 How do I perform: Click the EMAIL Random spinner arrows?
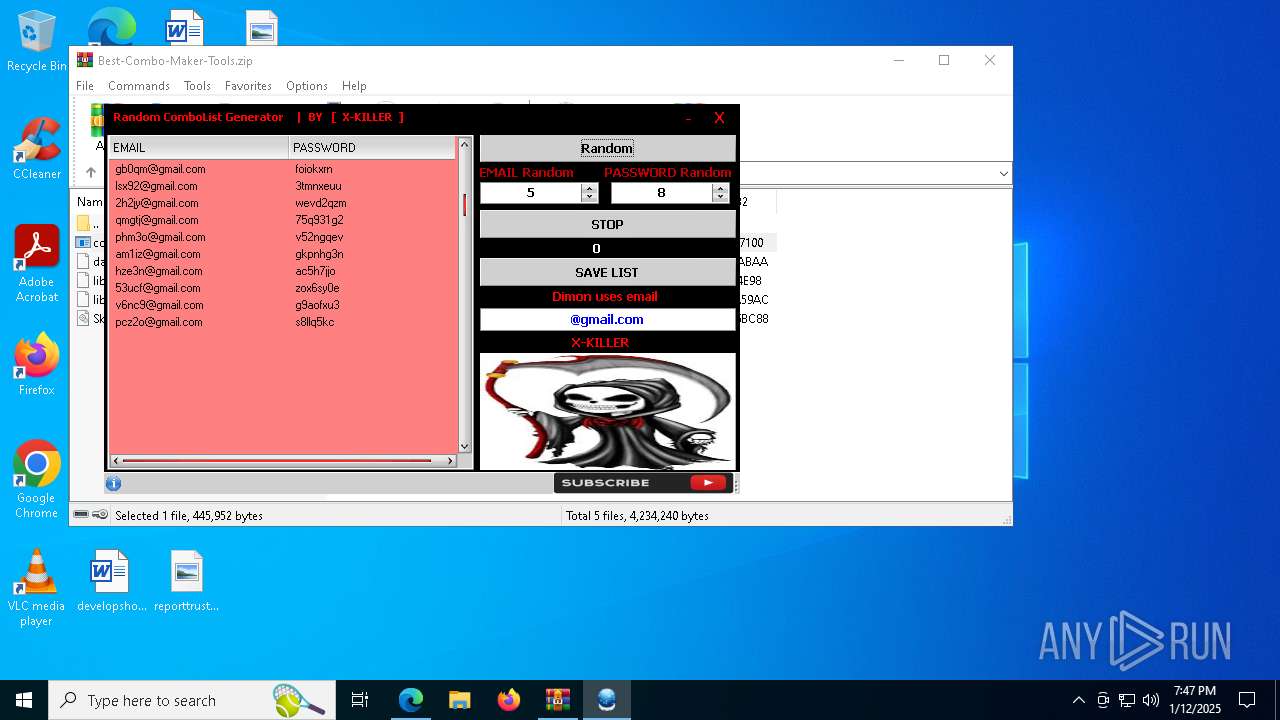(589, 193)
